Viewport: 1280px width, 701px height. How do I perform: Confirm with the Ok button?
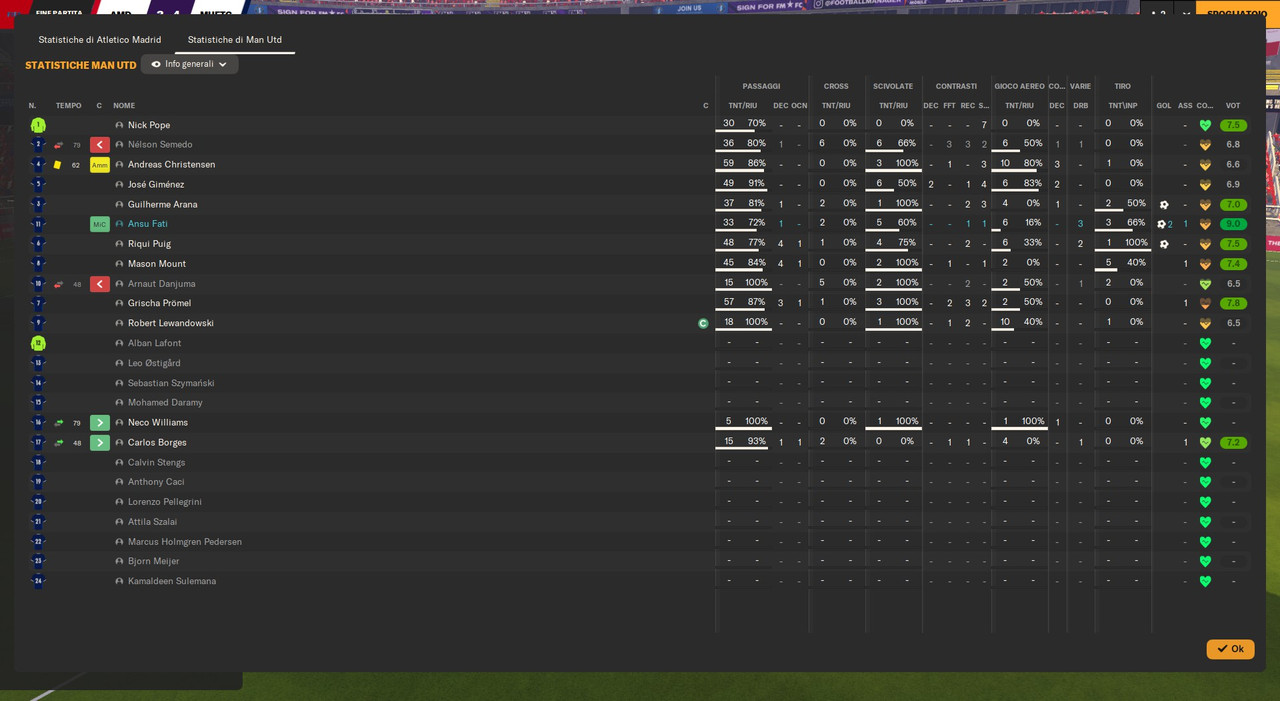[x=1230, y=649]
